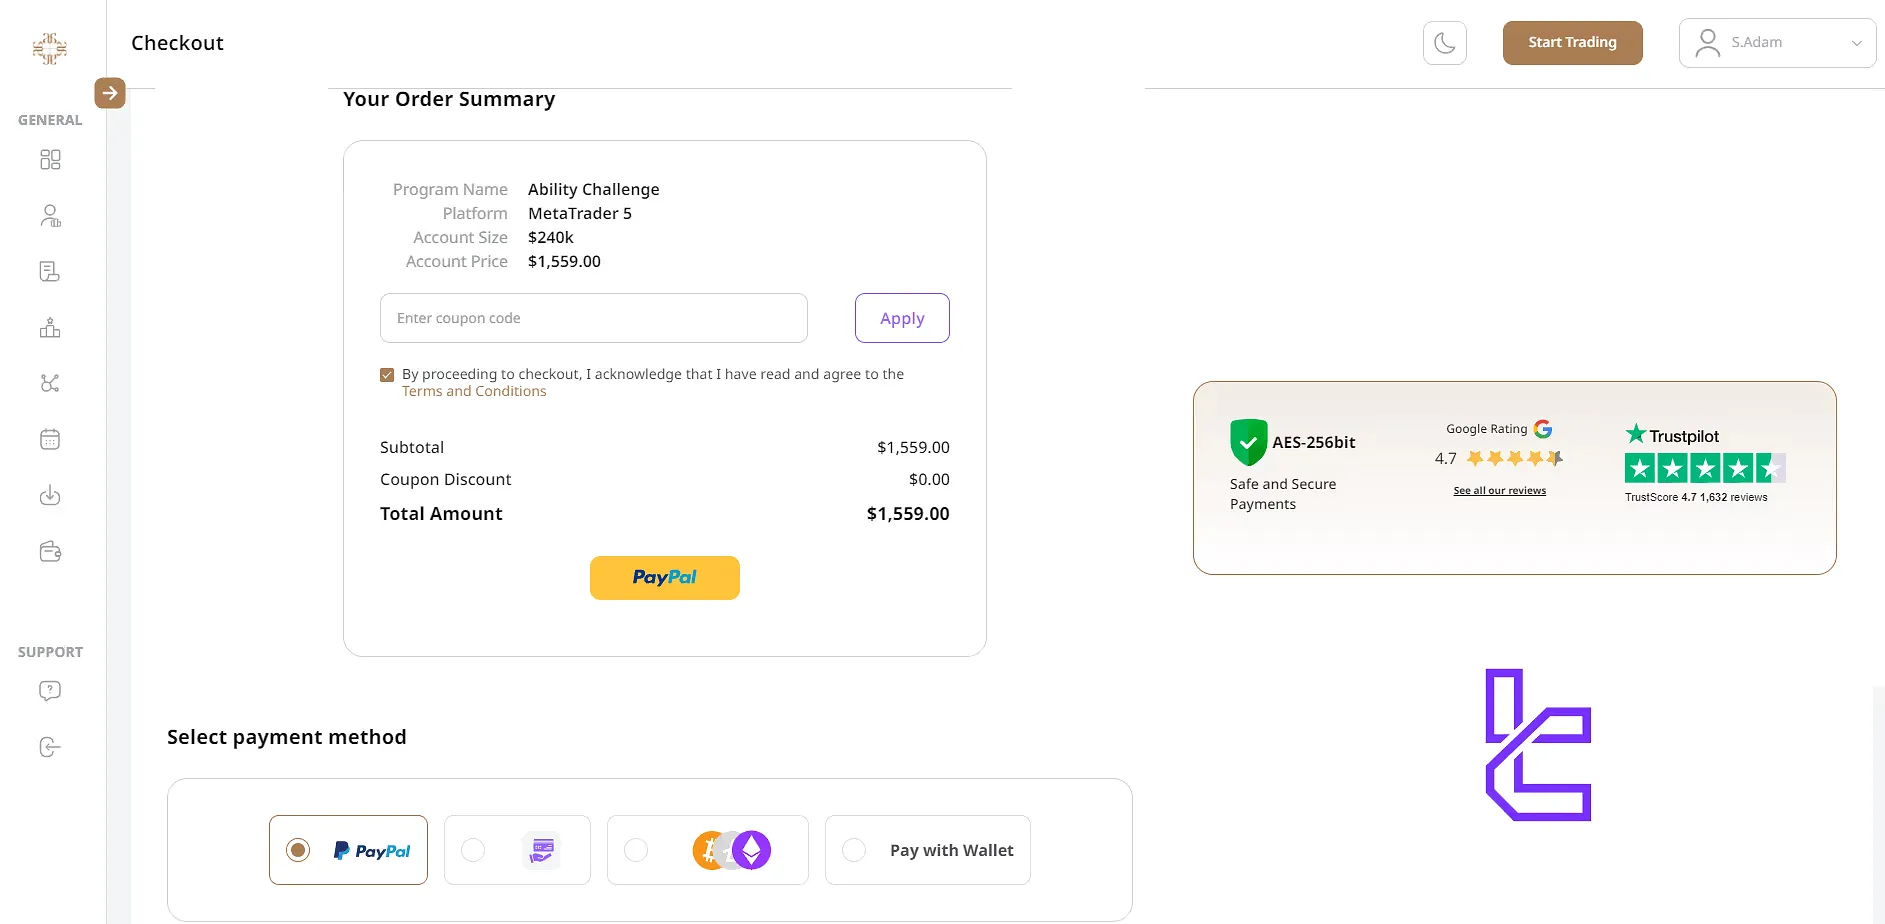
Task: Open the Calendar icon in the sidebar
Action: pyautogui.click(x=50, y=439)
